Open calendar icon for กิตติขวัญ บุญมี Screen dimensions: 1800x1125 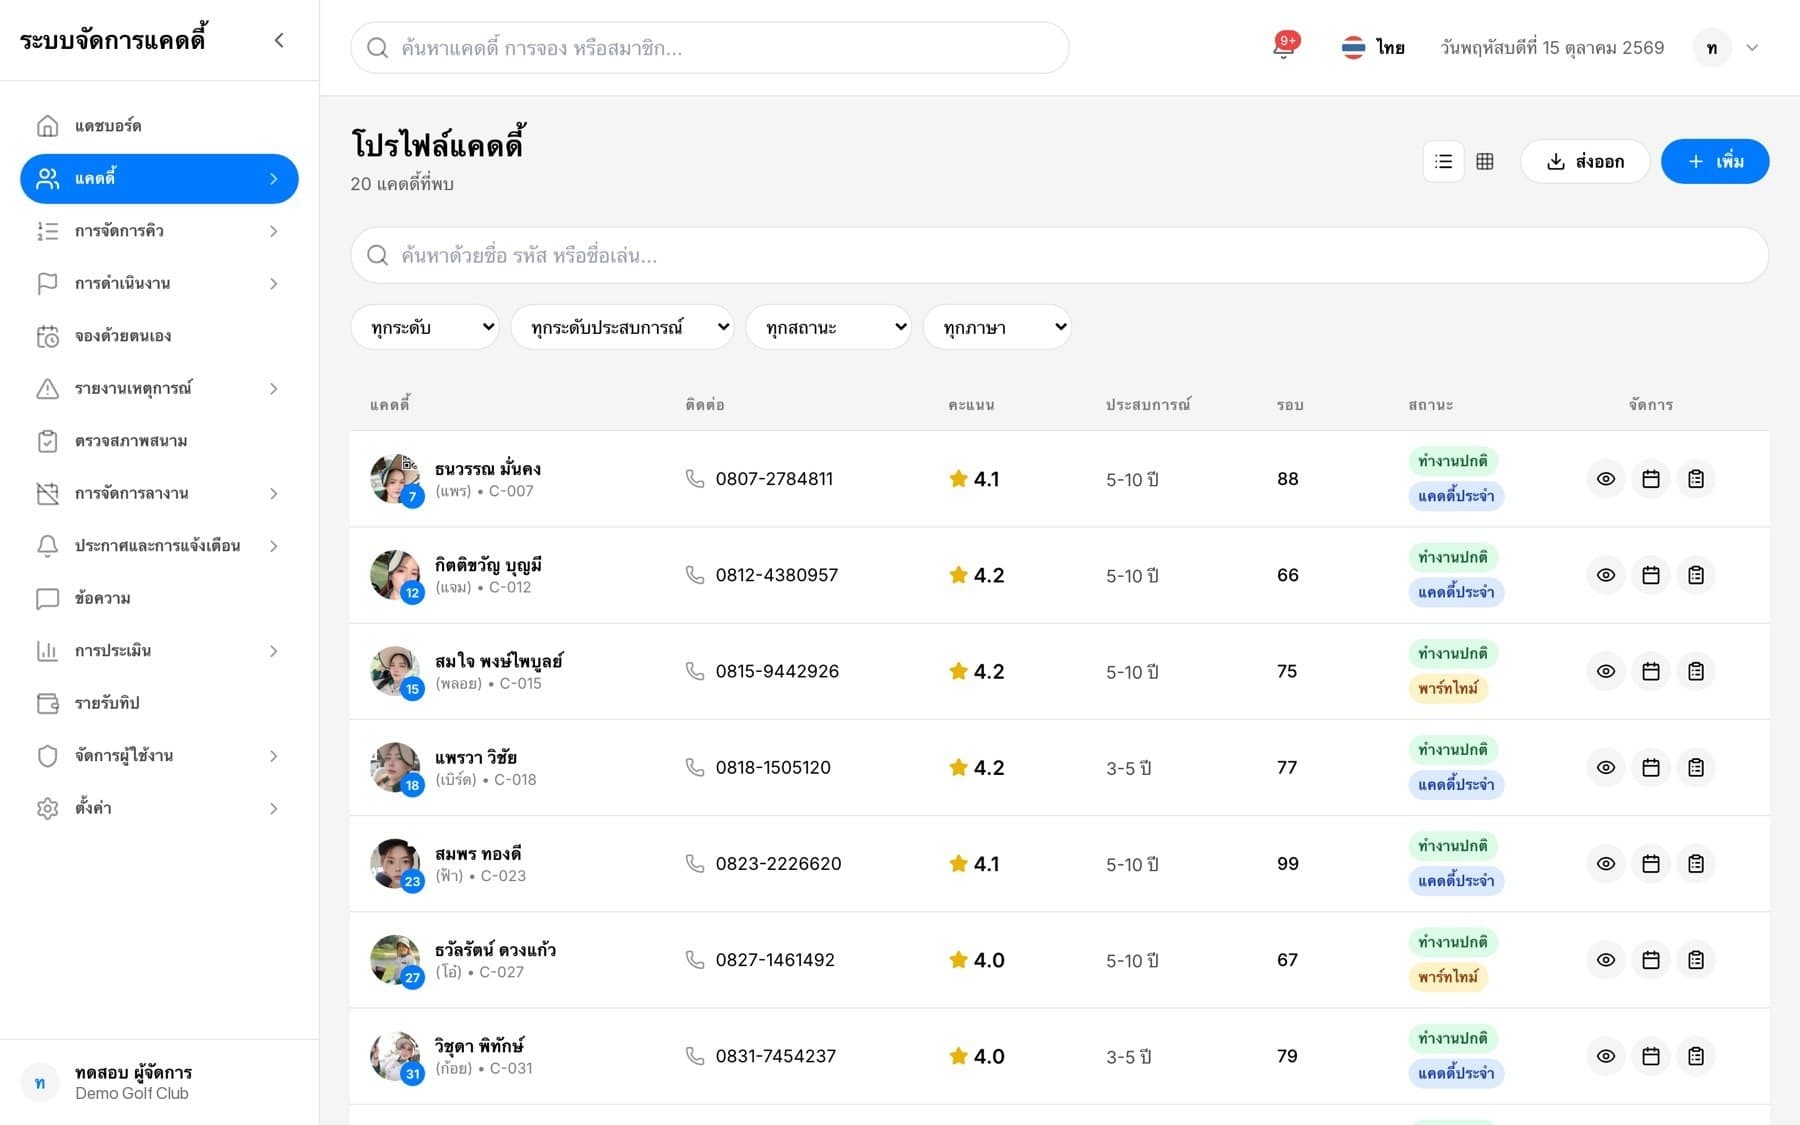tap(1651, 575)
